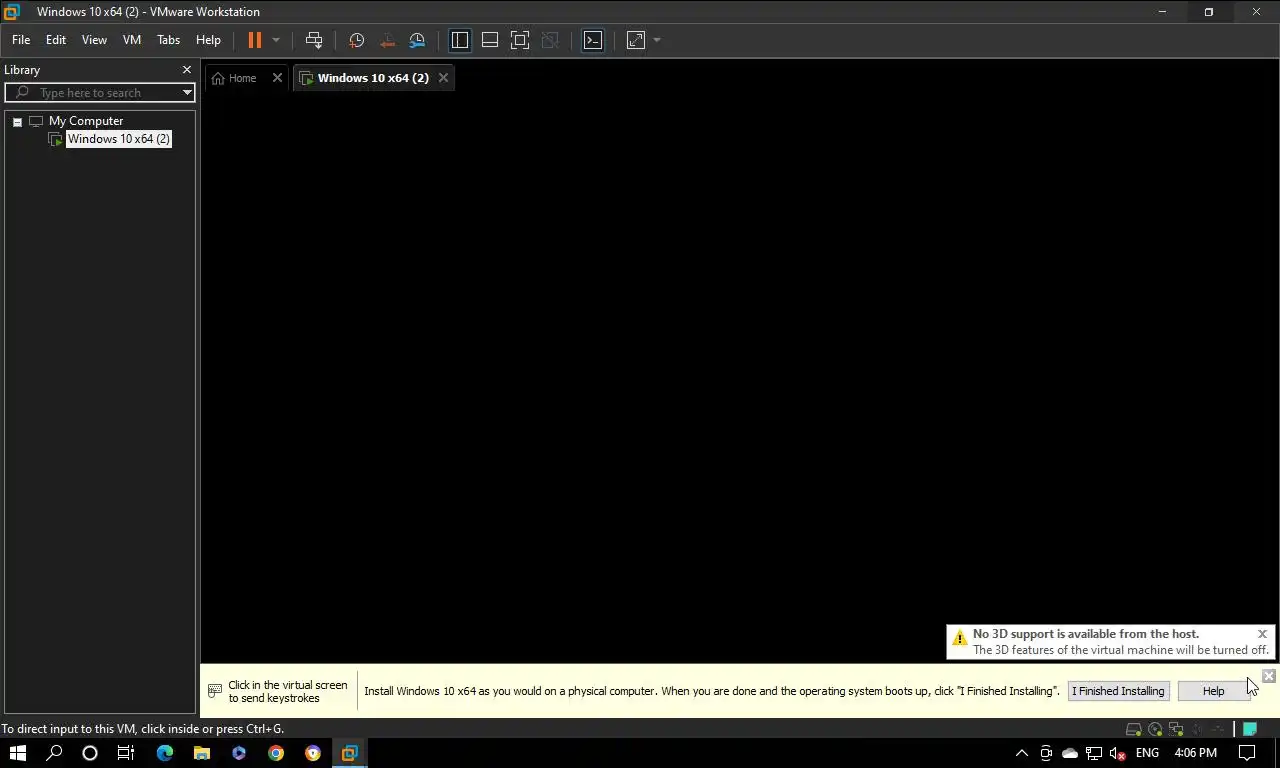
Task: Toggle the library sidebar view
Action: click(x=460, y=40)
